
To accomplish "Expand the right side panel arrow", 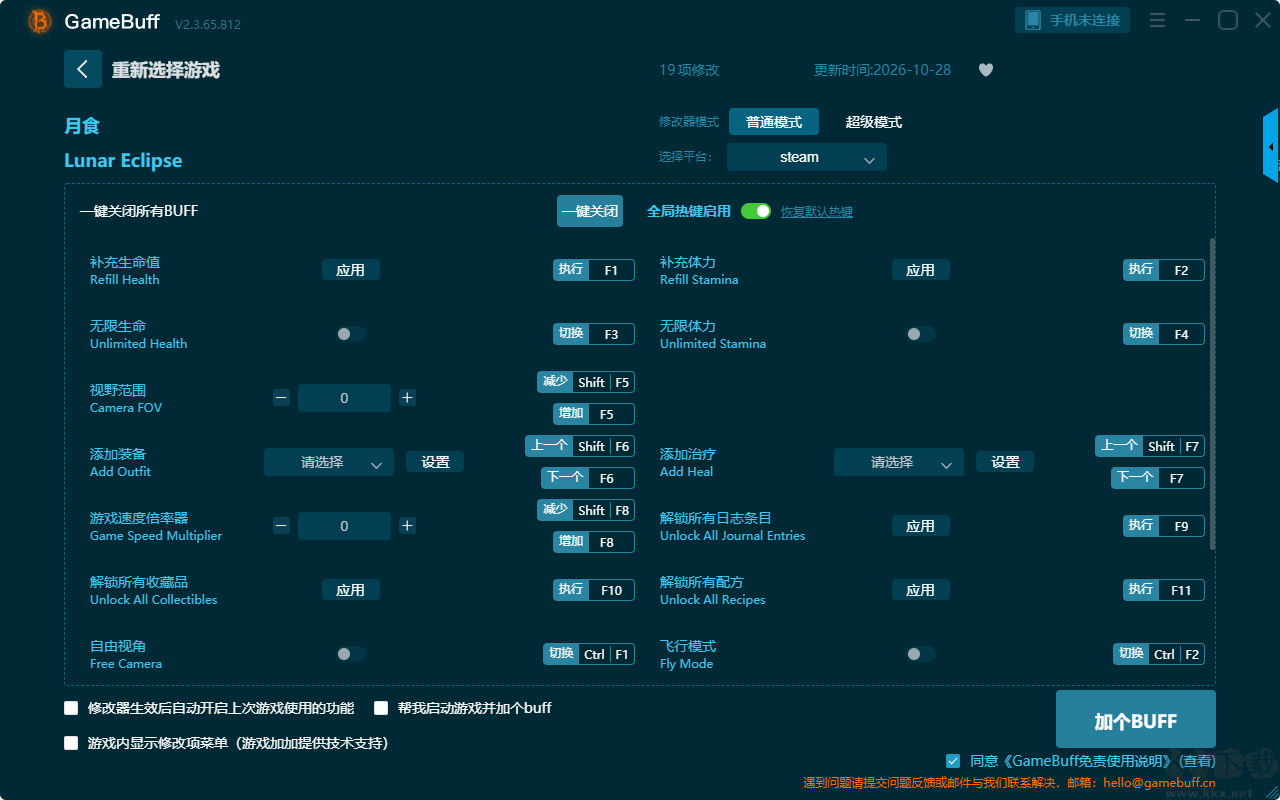I will coord(1271,146).
